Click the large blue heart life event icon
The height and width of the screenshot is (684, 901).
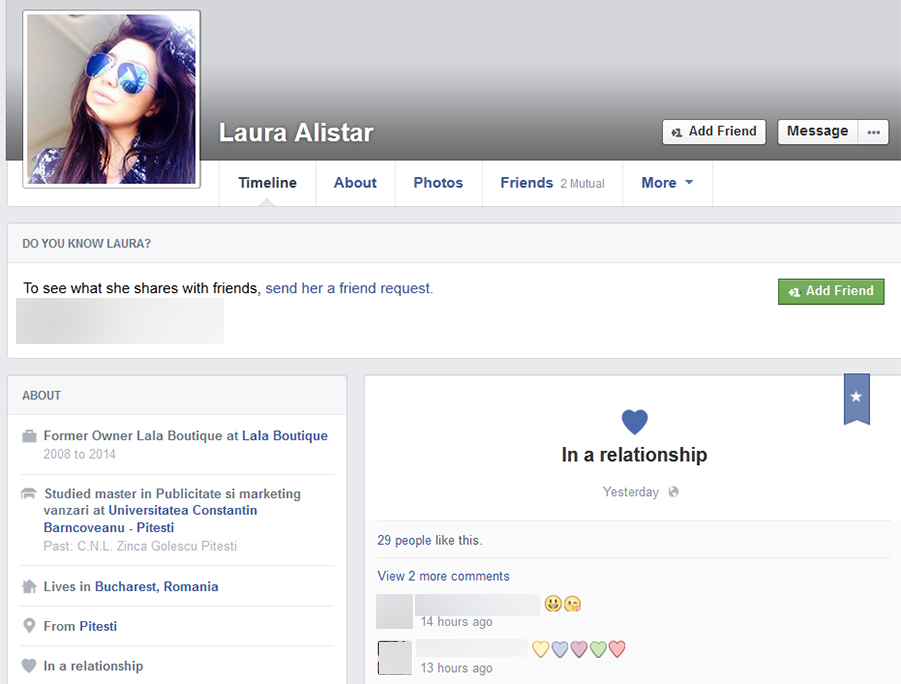634,422
